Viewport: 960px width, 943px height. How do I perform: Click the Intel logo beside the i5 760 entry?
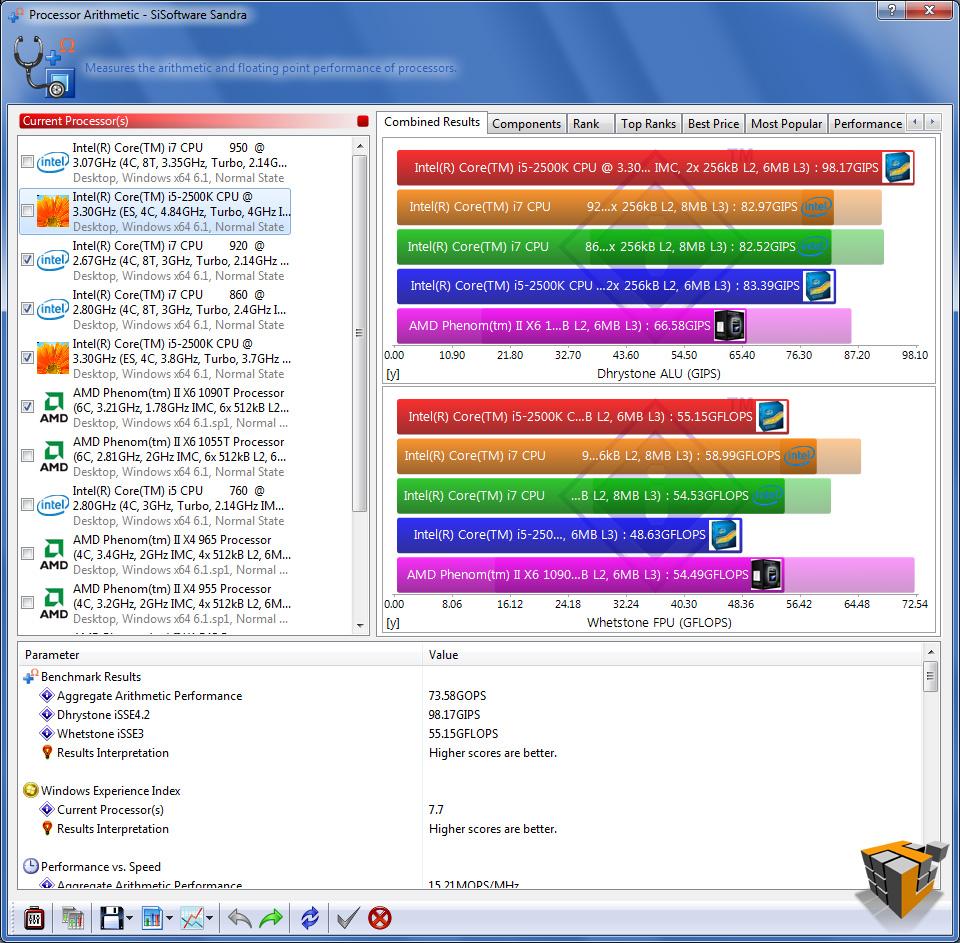pyautogui.click(x=53, y=505)
